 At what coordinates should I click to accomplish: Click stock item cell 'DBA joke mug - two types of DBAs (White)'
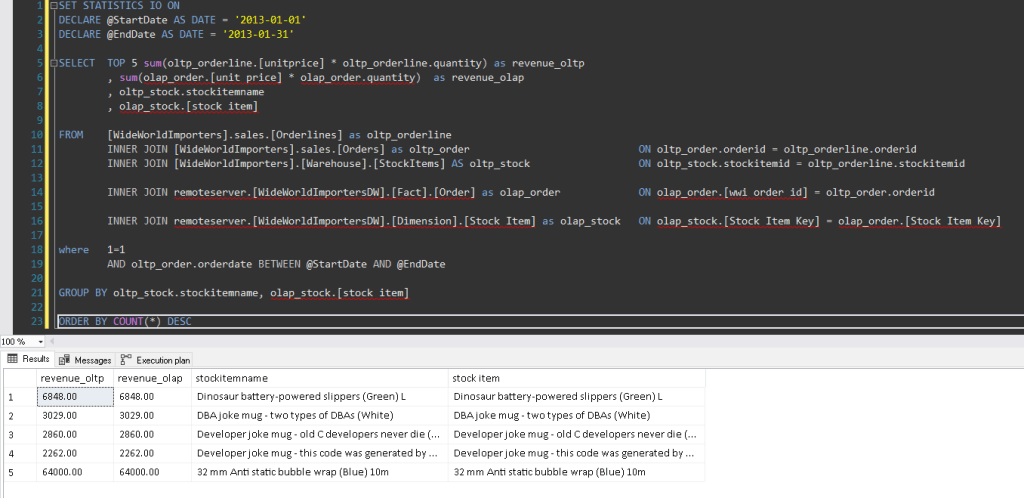pyautogui.click(x=577, y=416)
